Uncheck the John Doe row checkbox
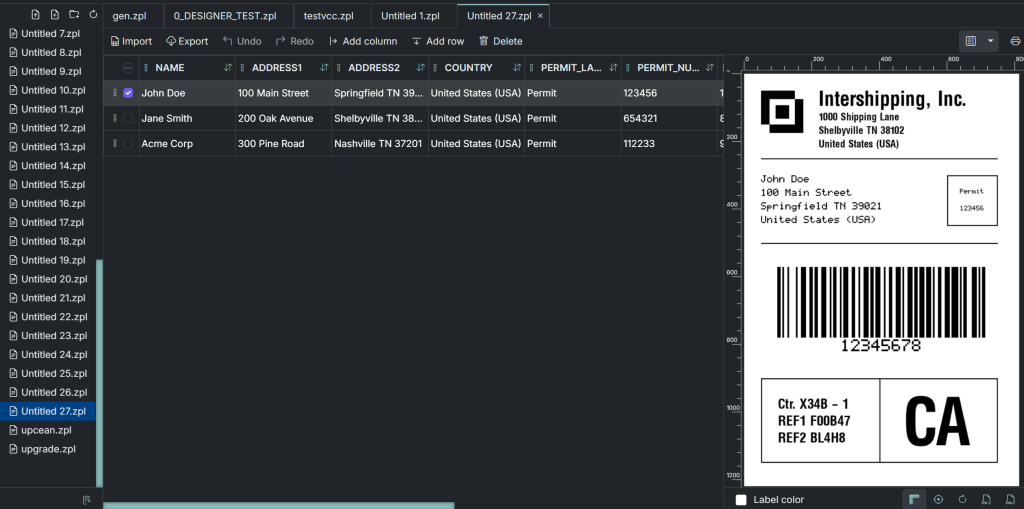The height and width of the screenshot is (509, 1024). [x=128, y=93]
